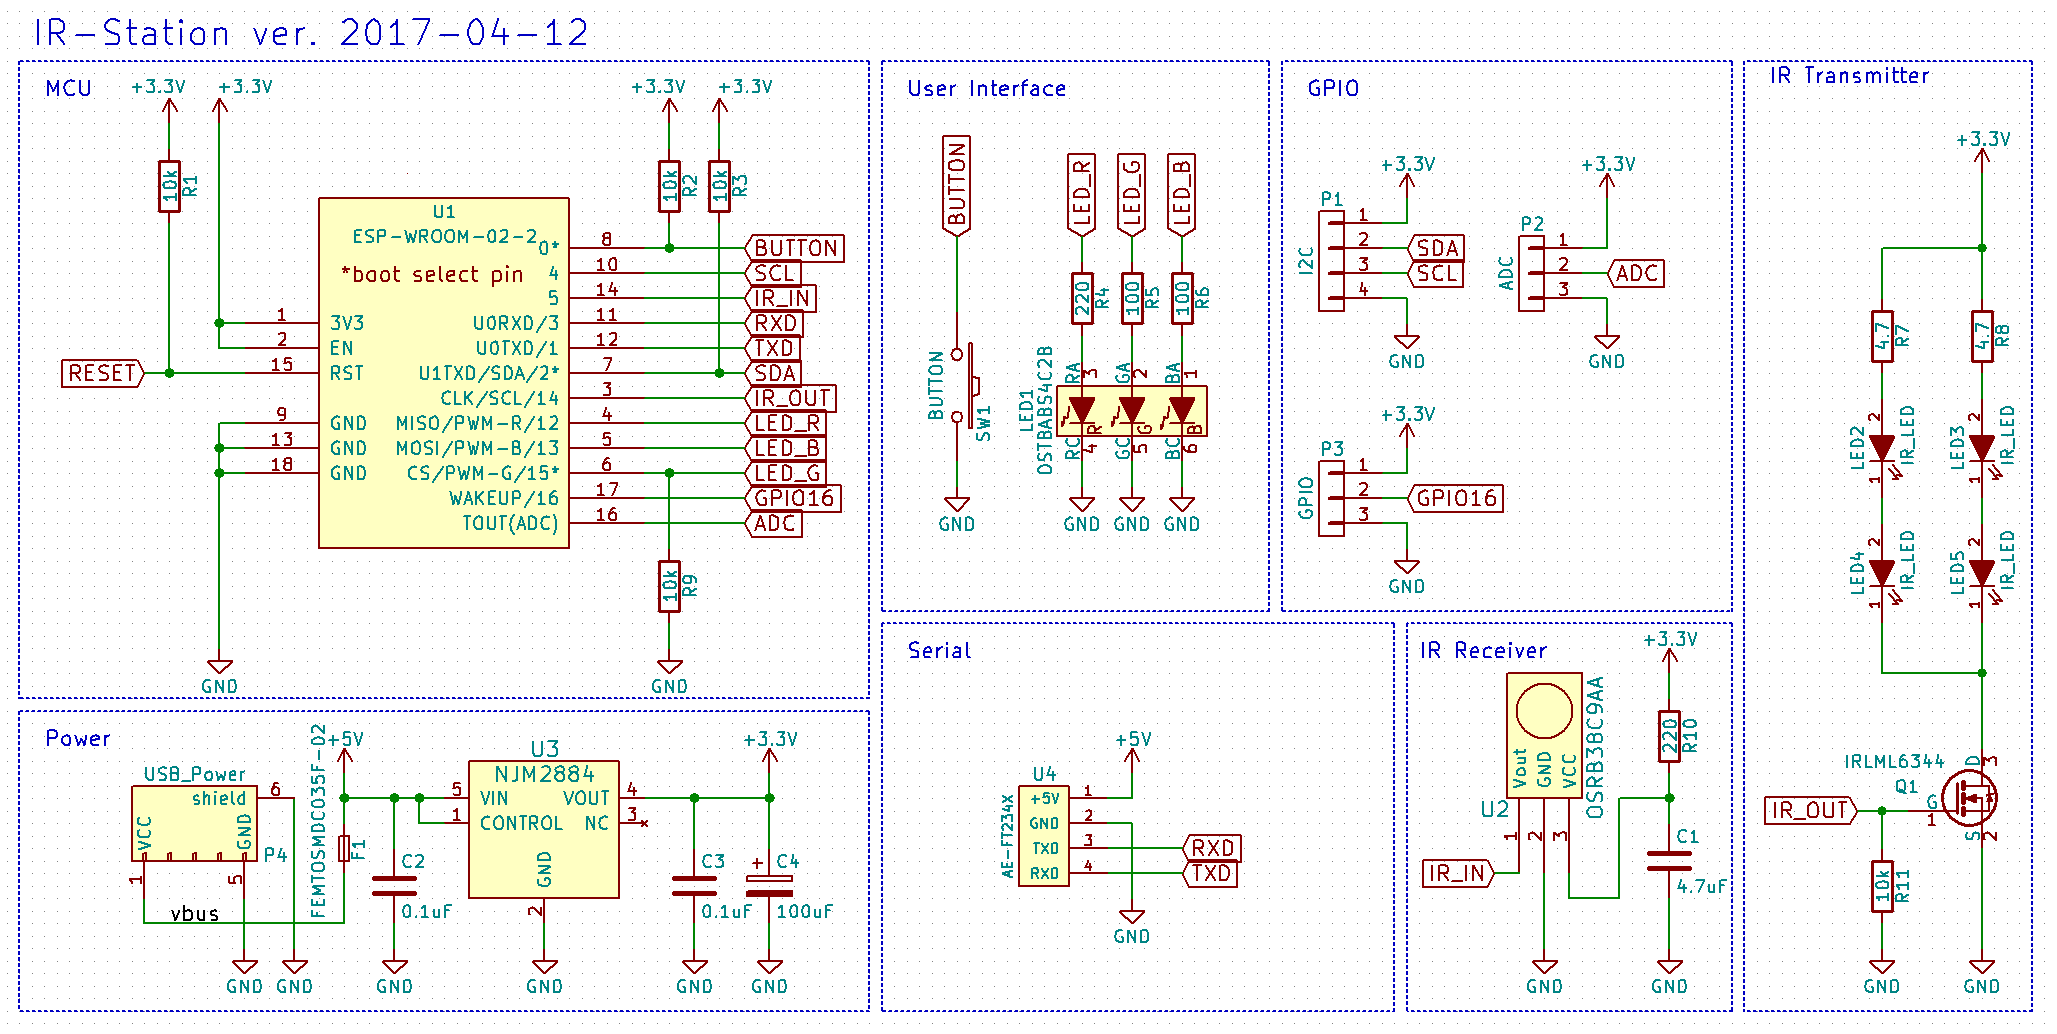This screenshot has width=2057, height=1034.
Task: Click GPIO16 label at connector P3
Action: 1456,498
